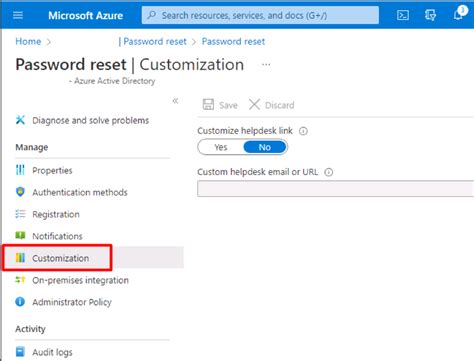The width and height of the screenshot is (474, 361).
Task: Open the Directories and subscriptions filter icon
Action: pyautogui.click(x=430, y=15)
